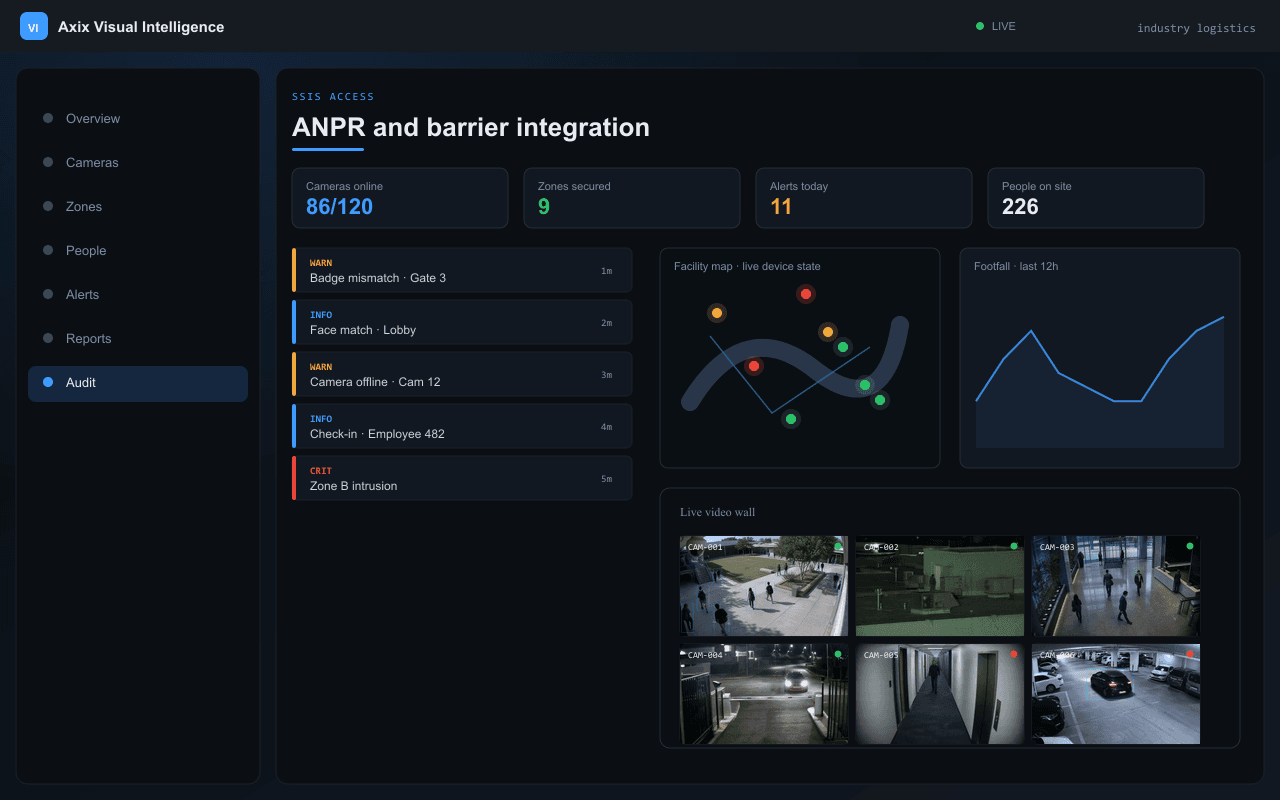Click the 'Live video wall' heading
This screenshot has height=800, width=1280.
point(718,512)
